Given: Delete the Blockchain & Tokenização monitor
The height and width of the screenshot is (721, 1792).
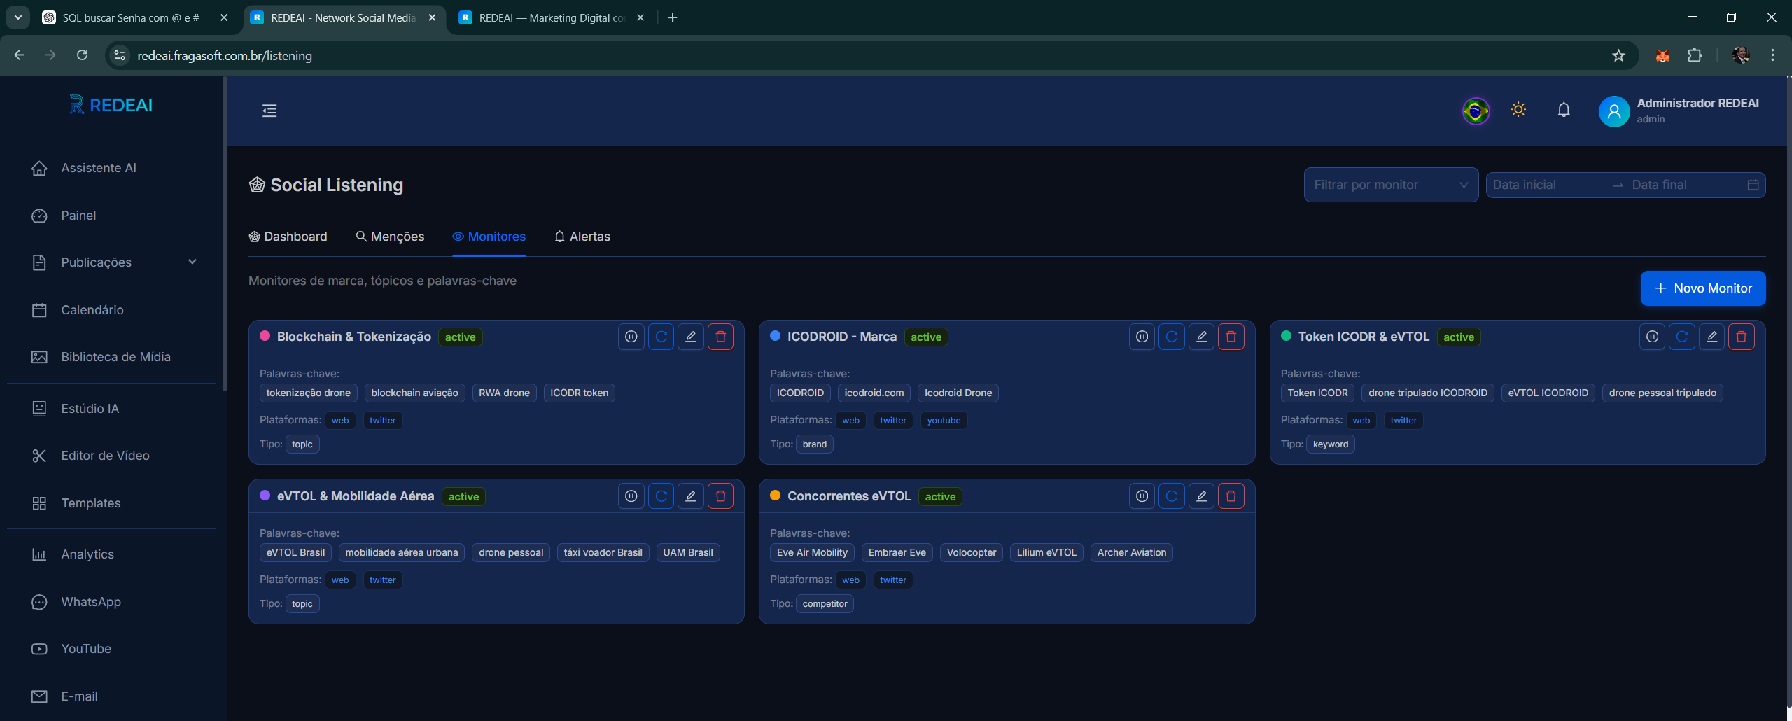Looking at the screenshot, I should coord(720,337).
